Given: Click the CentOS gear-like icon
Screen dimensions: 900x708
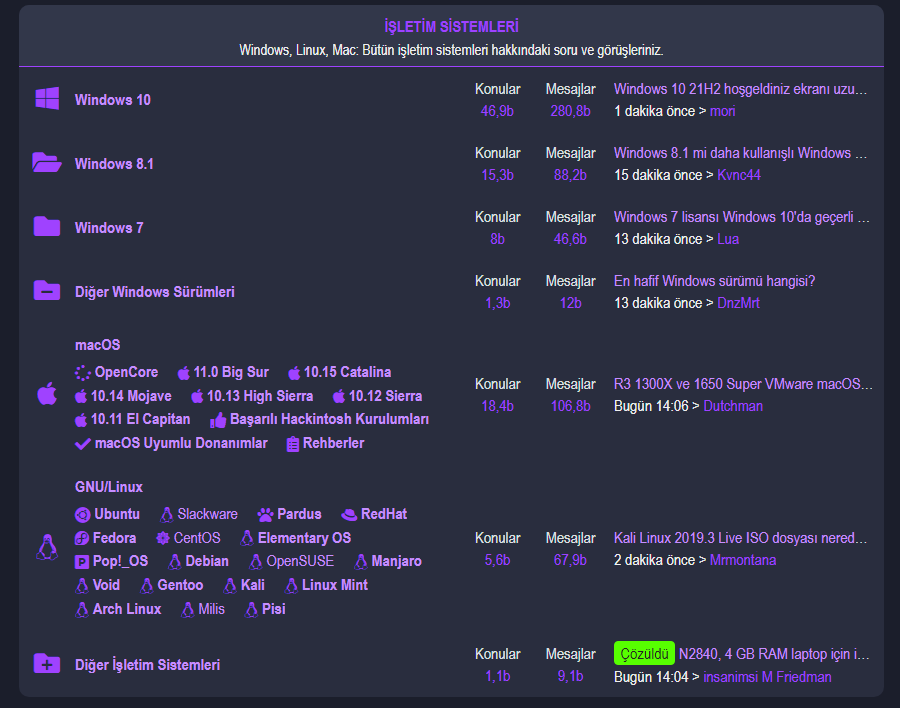Looking at the screenshot, I should pos(163,538).
